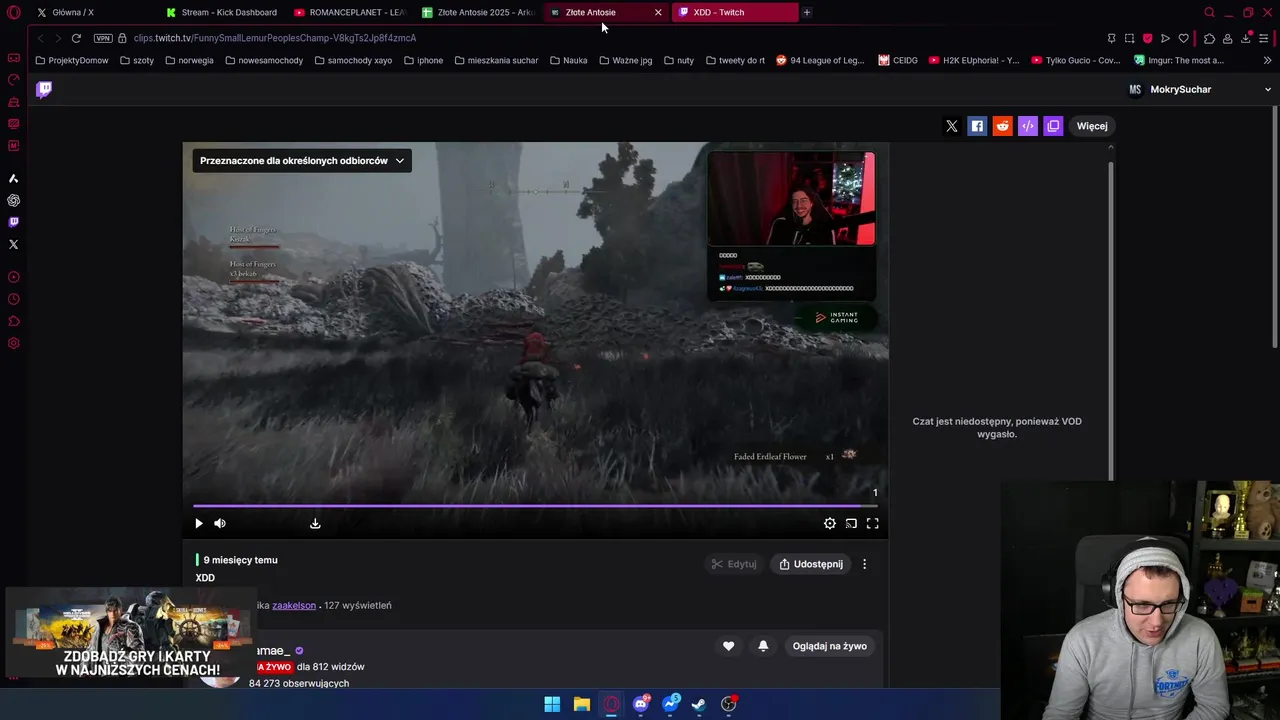This screenshot has height=720, width=1280.
Task: Click the Udostępnij share button
Action: pos(811,564)
